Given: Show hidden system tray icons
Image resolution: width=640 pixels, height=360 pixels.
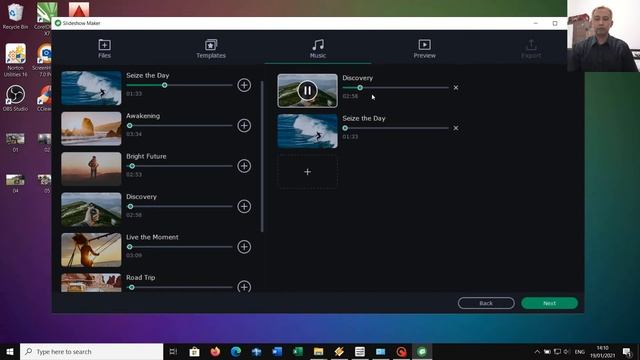Looking at the screenshot, I should pyautogui.click(x=537, y=352).
